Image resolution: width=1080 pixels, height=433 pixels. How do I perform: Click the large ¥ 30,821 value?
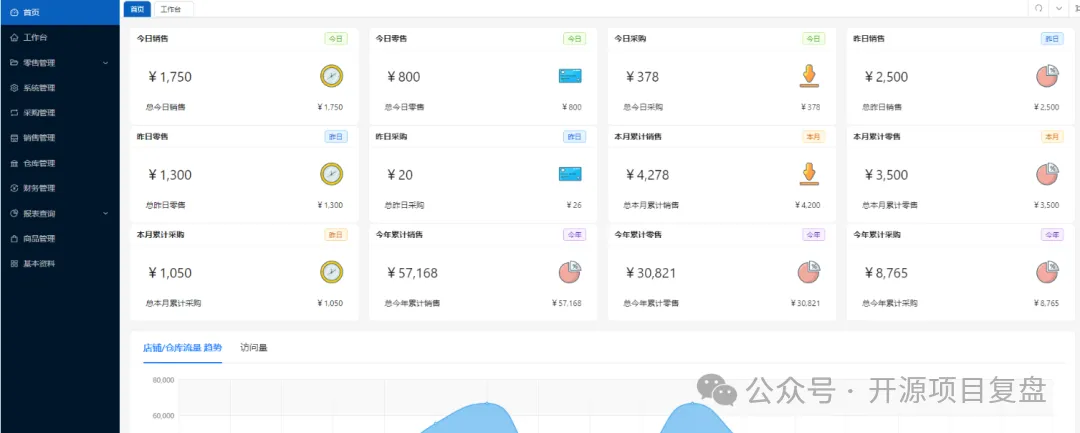coord(651,273)
